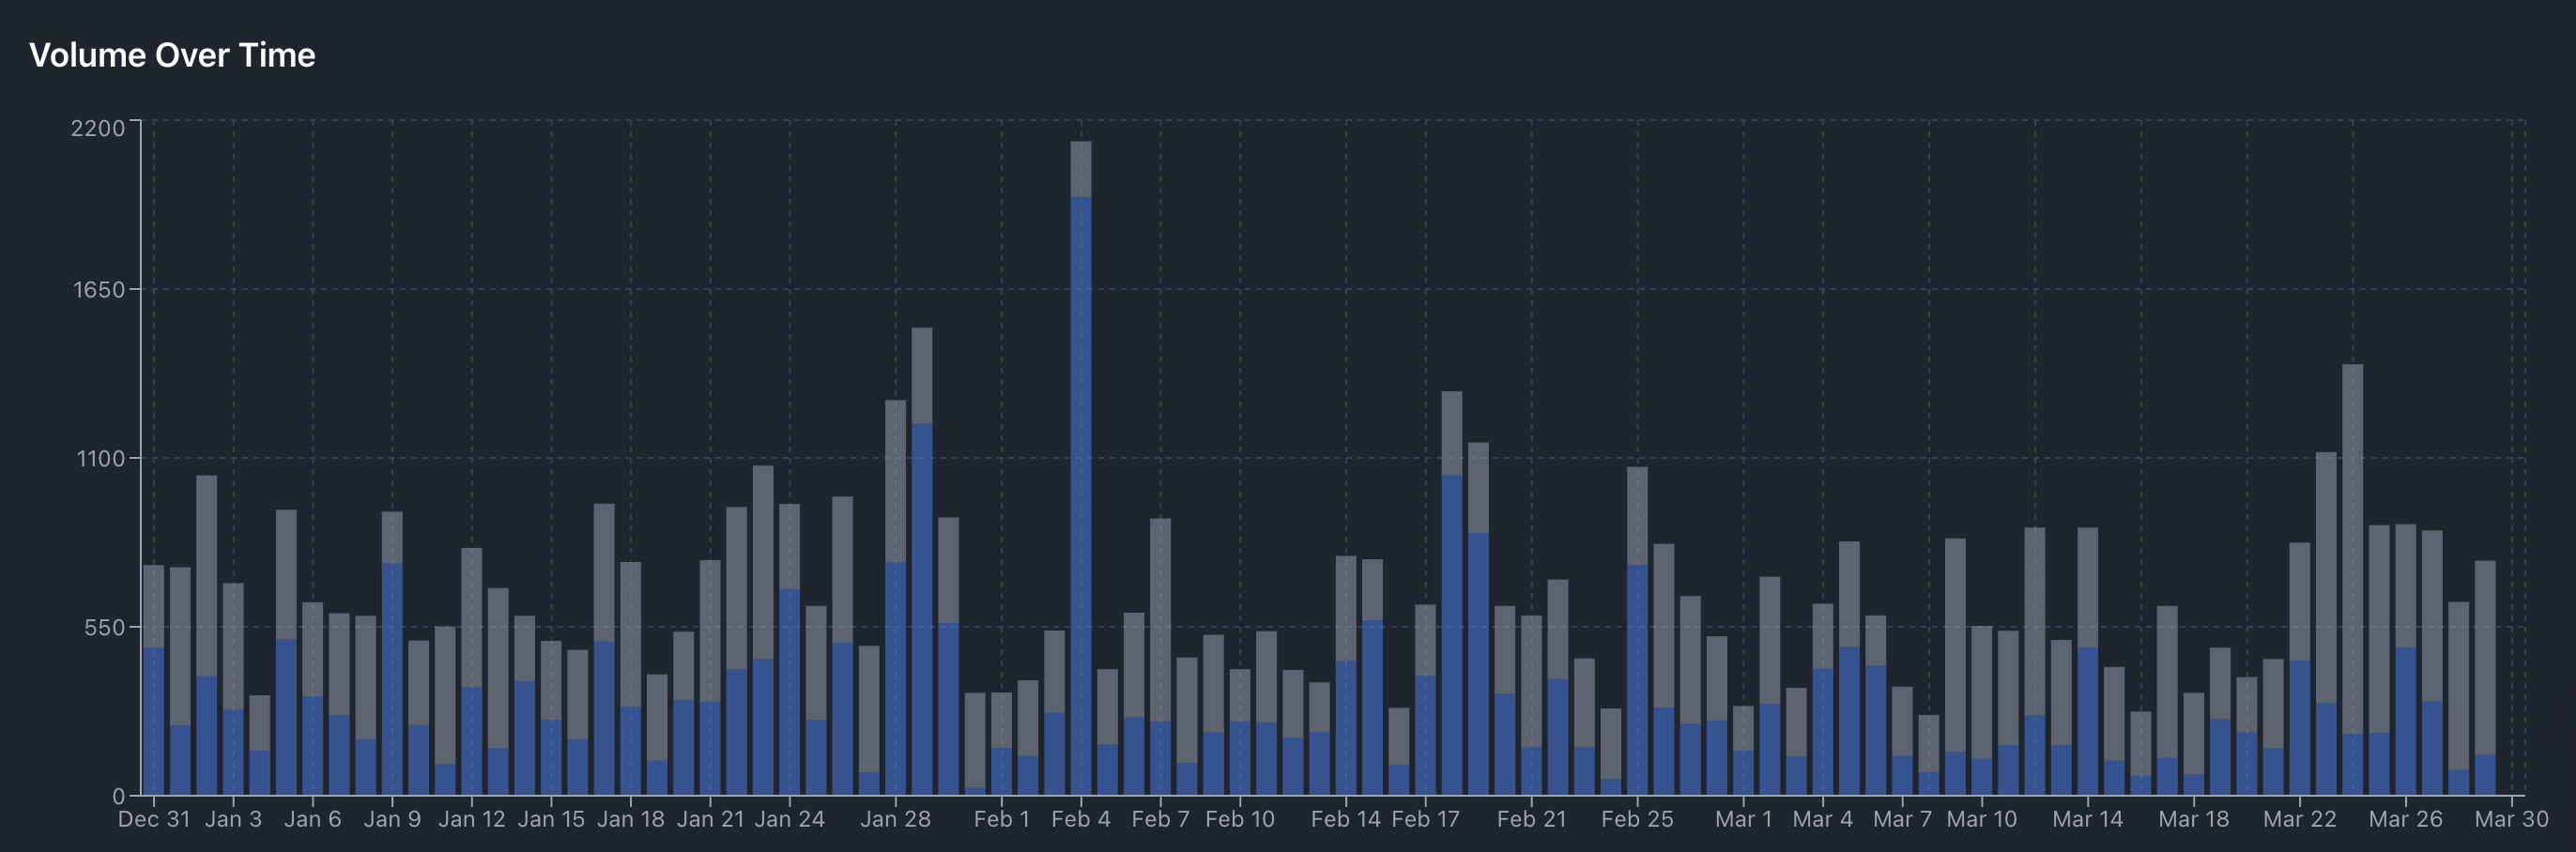The width and height of the screenshot is (2576, 852).
Task: Click the 2200 y-axis label
Action: pos(98,128)
